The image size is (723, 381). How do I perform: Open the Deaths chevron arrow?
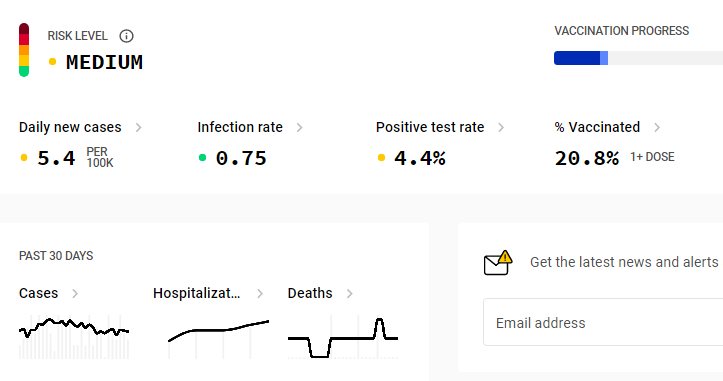point(350,293)
